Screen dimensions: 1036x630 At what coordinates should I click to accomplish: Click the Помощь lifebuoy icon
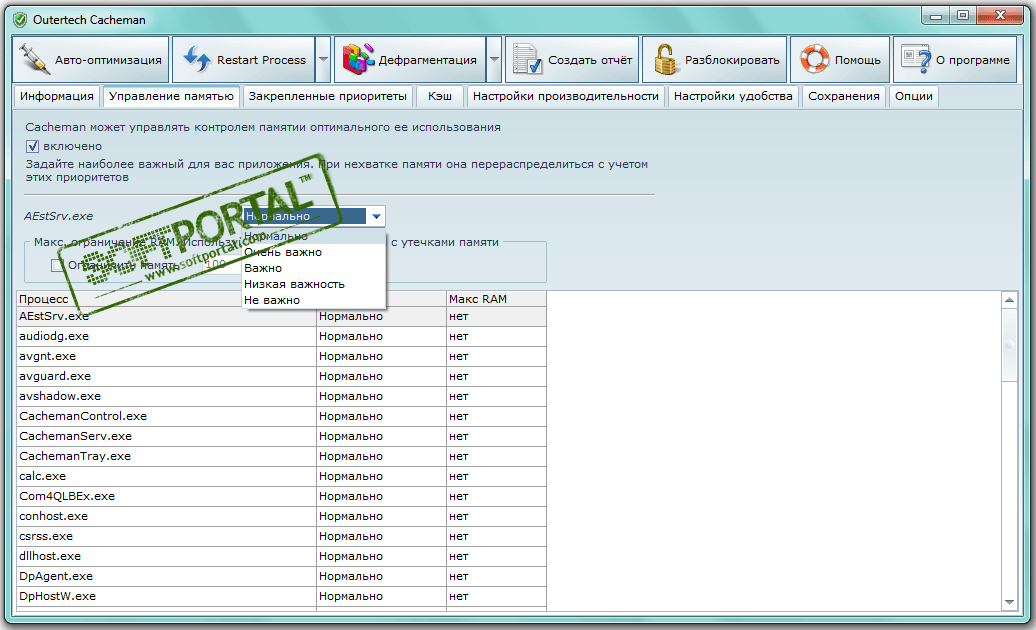coord(815,59)
